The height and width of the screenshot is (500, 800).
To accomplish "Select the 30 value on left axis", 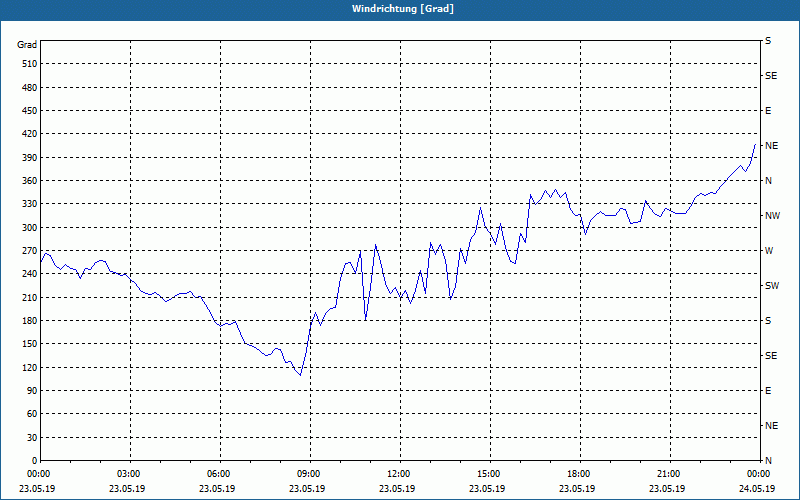I will pos(32,437).
